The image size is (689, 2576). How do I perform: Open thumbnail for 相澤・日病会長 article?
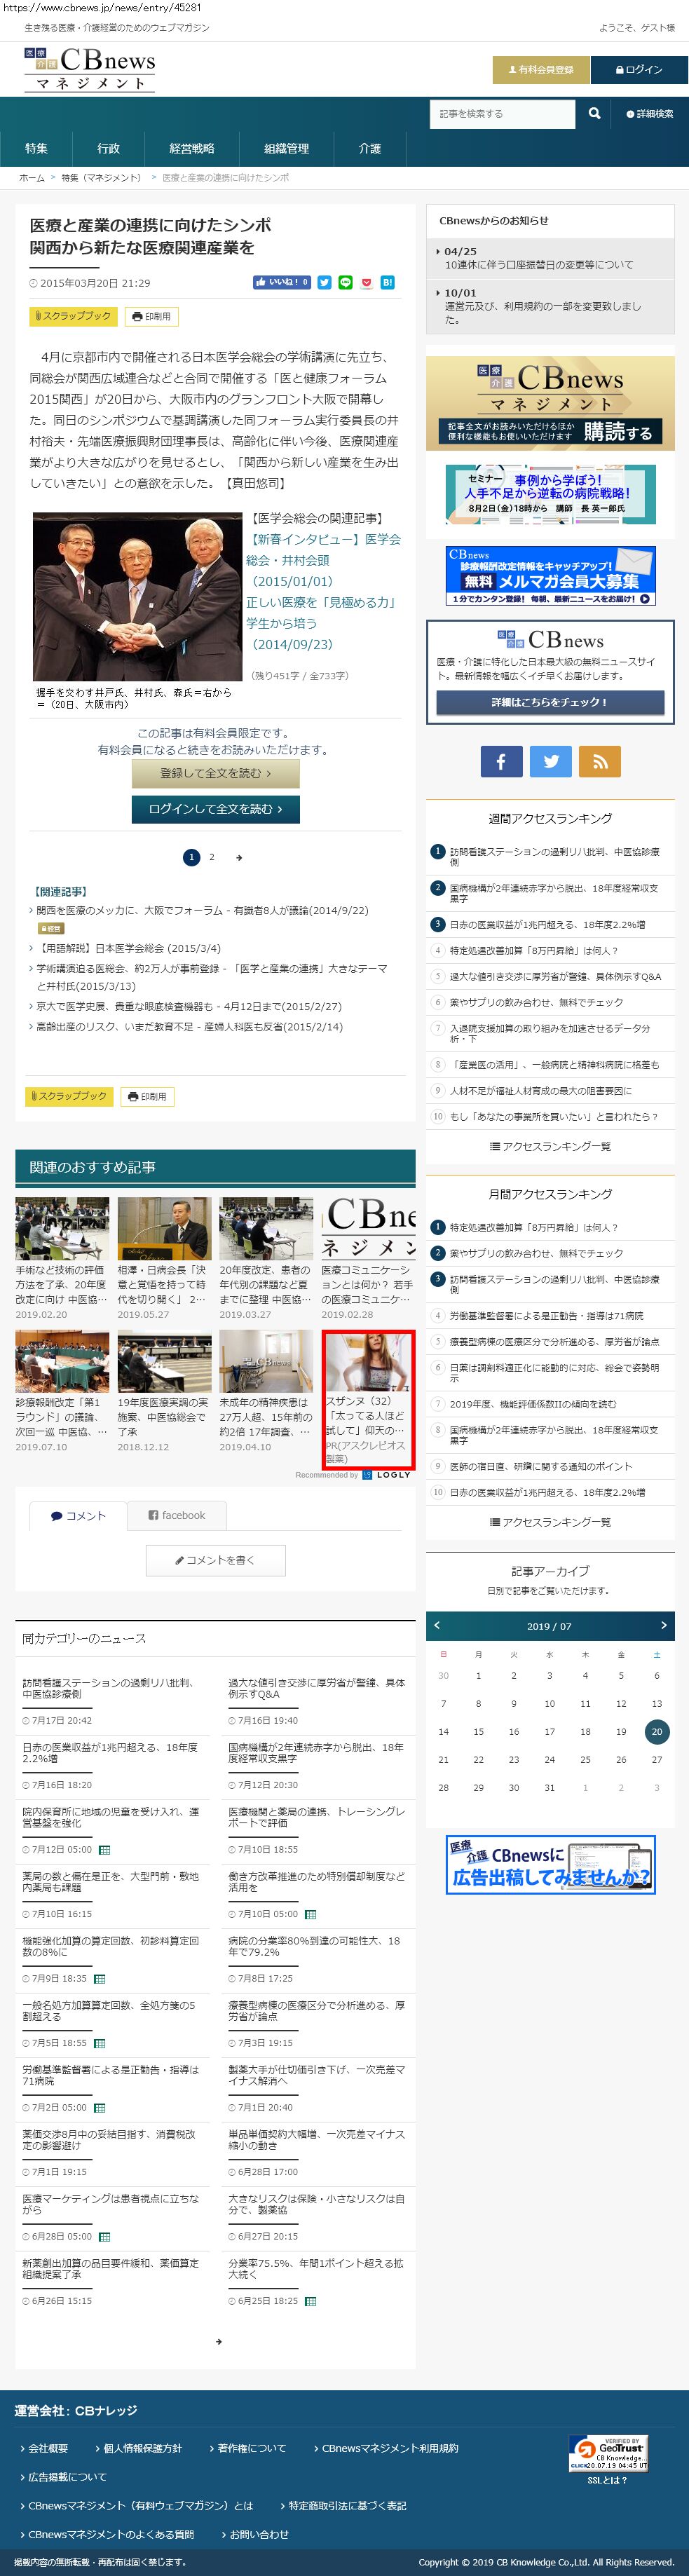pyautogui.click(x=164, y=1228)
